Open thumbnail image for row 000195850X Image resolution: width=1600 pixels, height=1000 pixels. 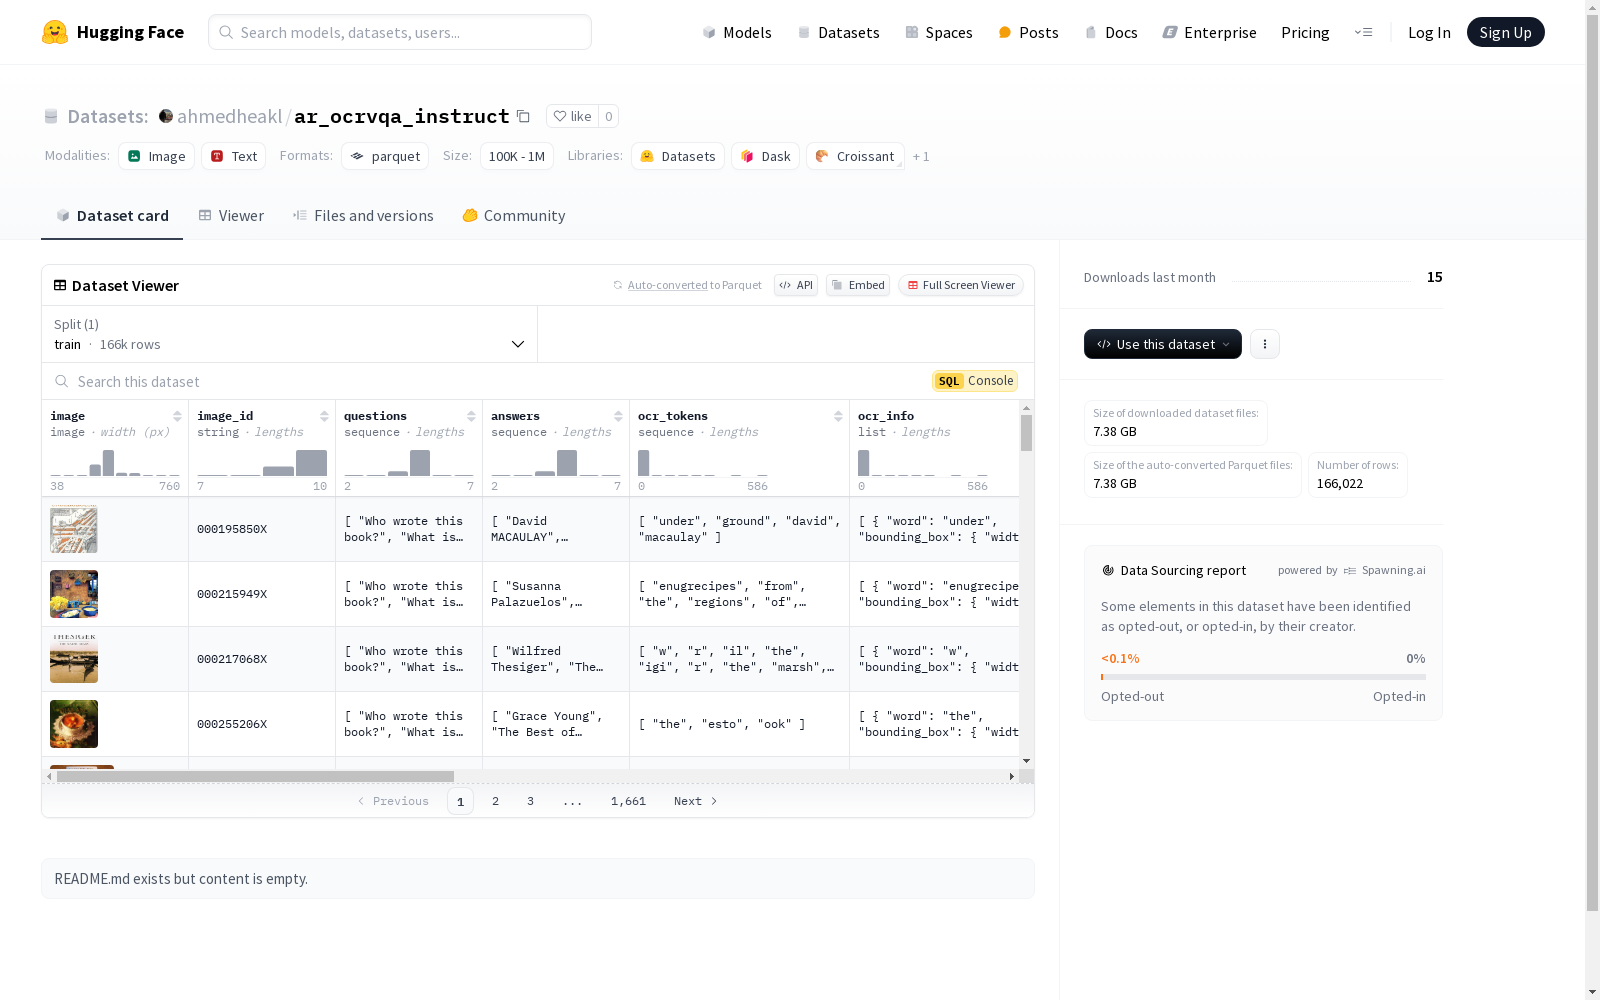click(74, 529)
